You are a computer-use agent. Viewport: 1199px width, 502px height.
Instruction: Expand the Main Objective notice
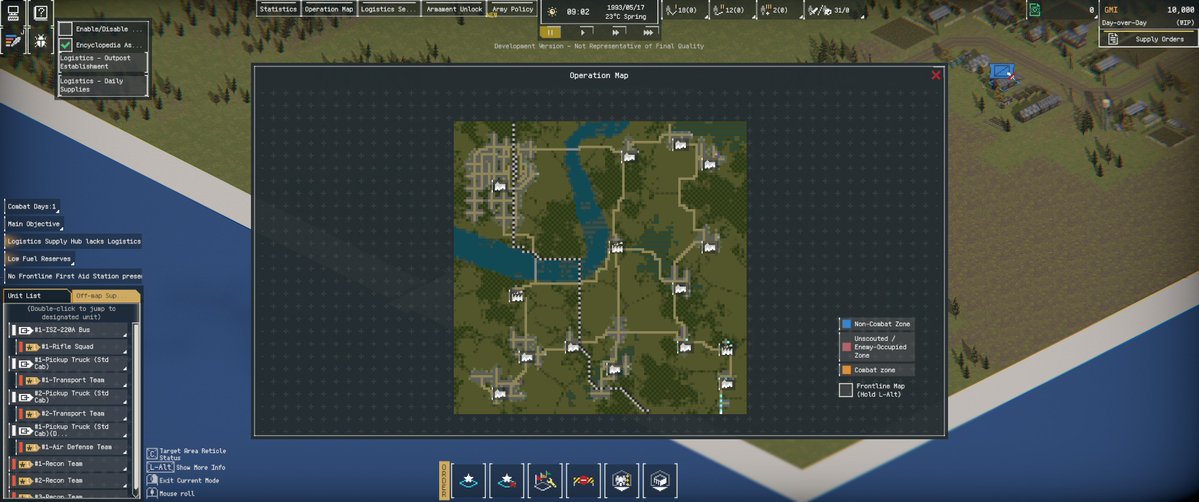point(34,224)
